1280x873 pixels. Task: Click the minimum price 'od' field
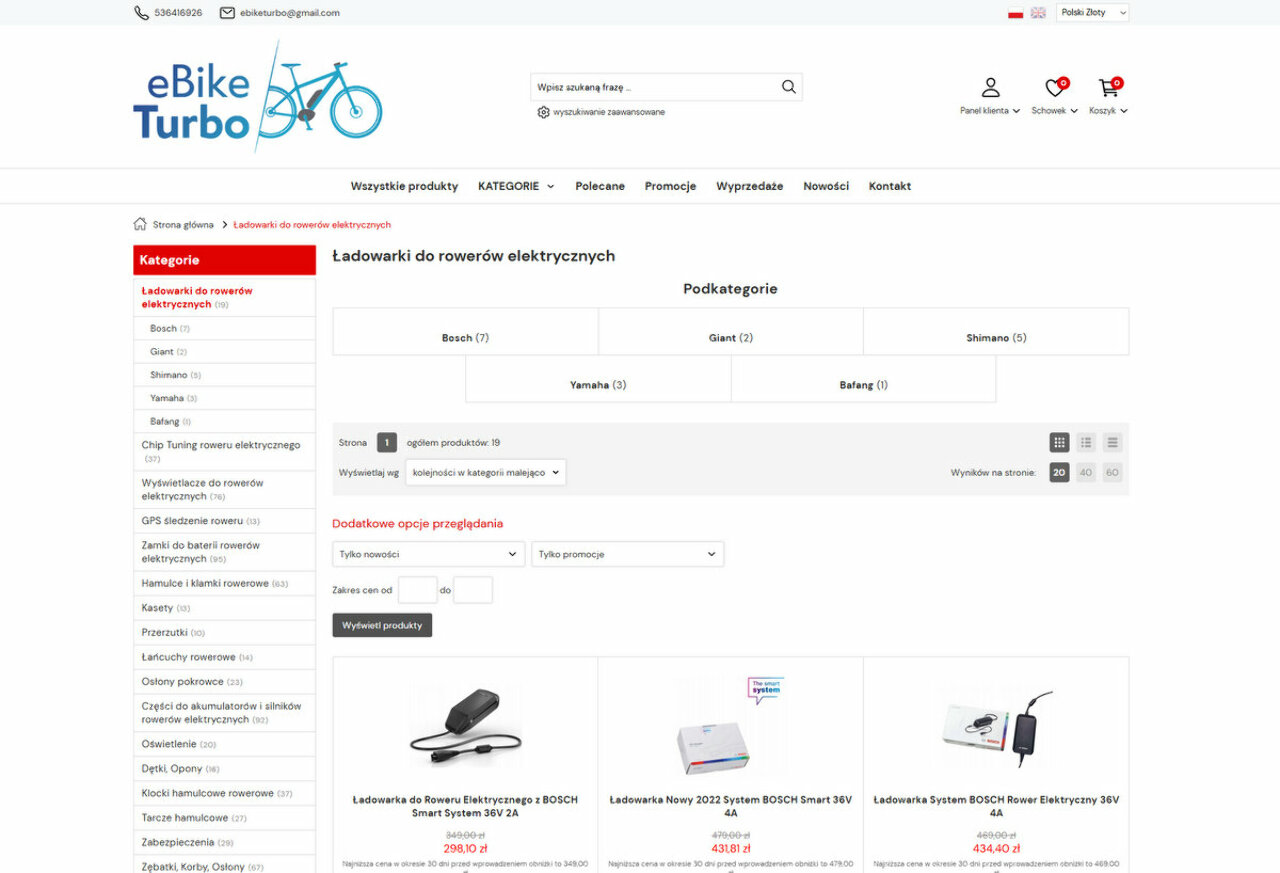tap(417, 590)
